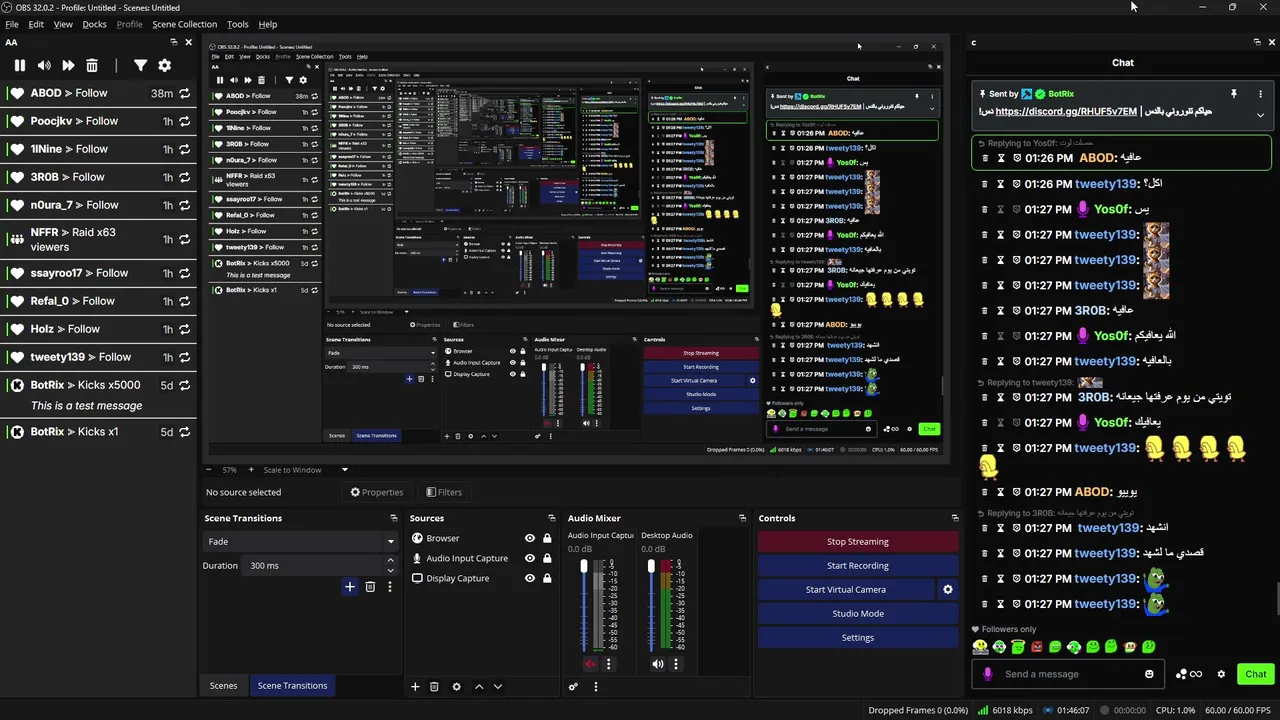The height and width of the screenshot is (720, 1280).
Task: Open AA dock settings gear
Action: [165, 65]
